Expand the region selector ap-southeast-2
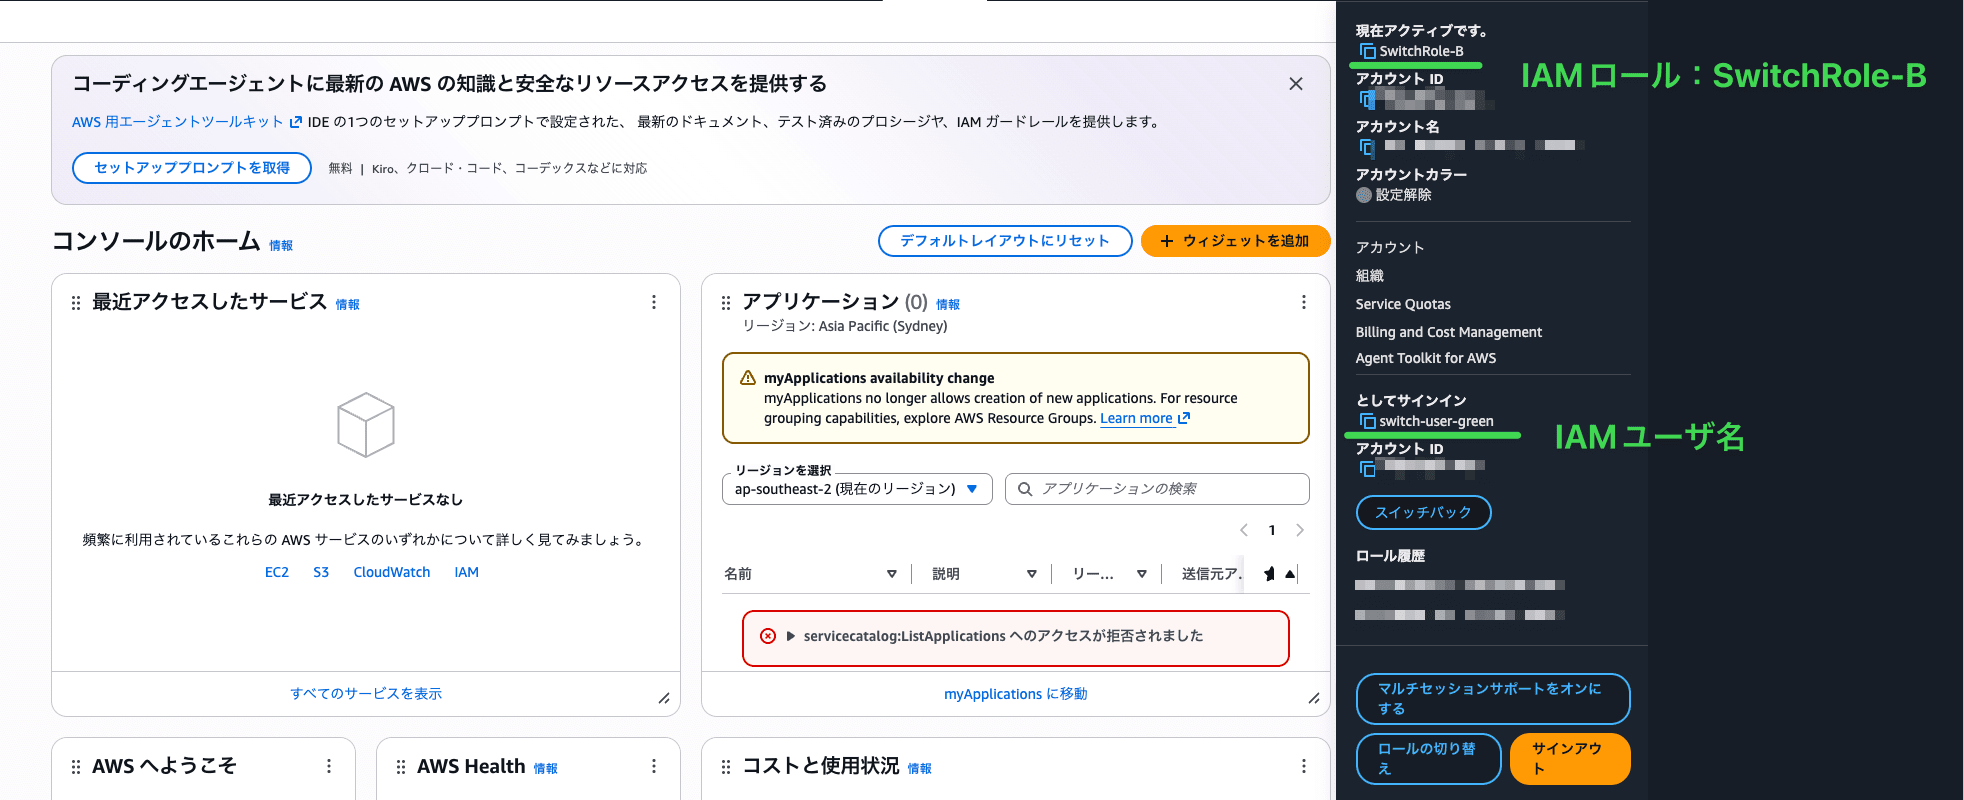The image size is (1964, 800). coord(857,489)
